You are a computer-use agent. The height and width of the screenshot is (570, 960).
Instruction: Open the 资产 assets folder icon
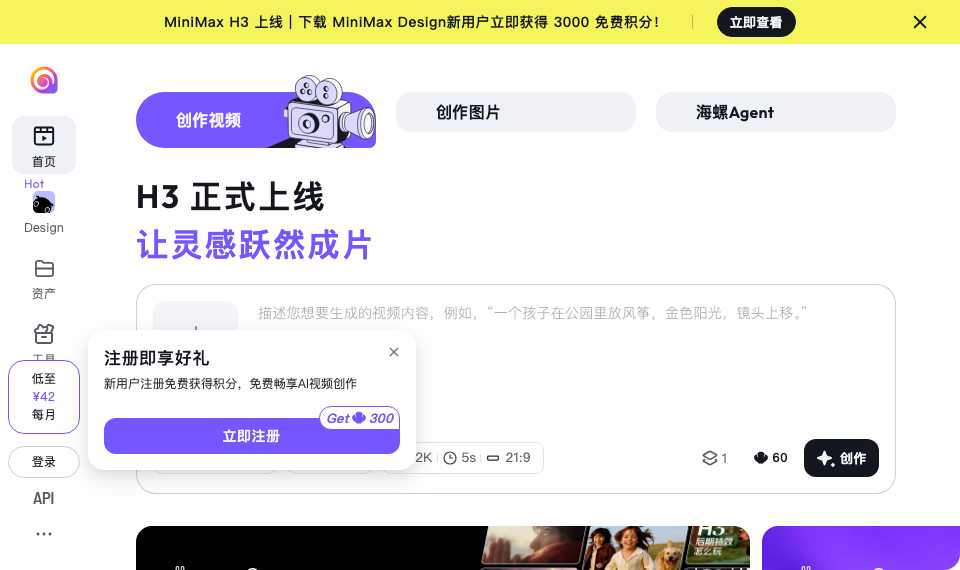click(x=43, y=269)
